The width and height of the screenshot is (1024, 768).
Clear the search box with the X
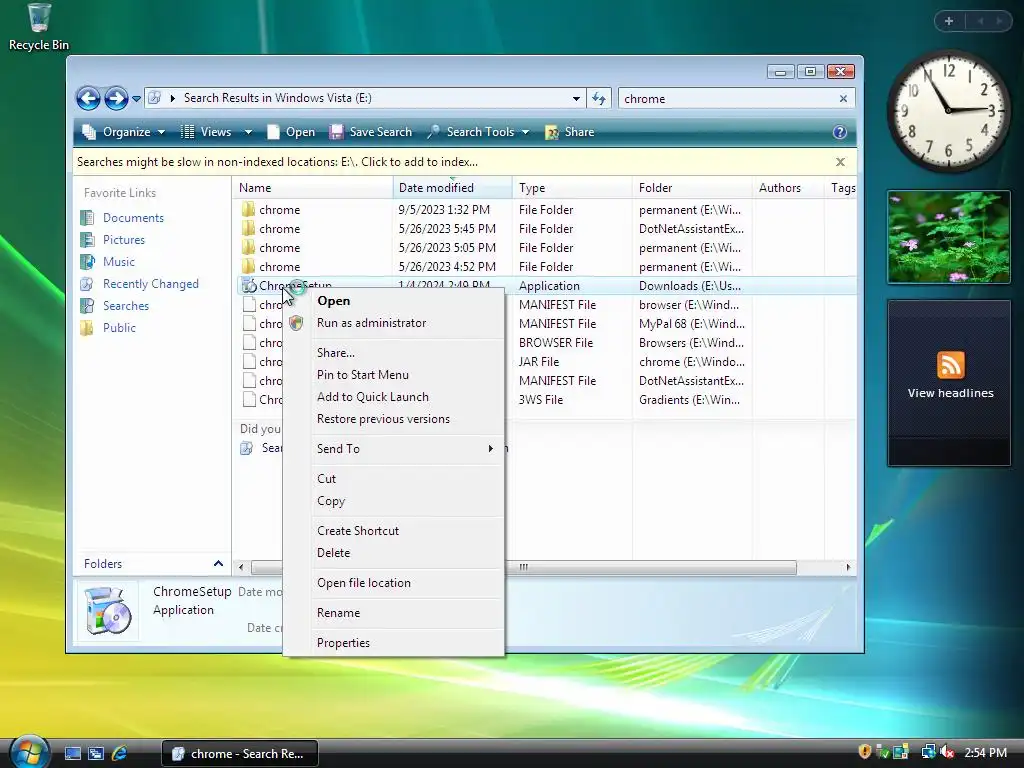tap(843, 99)
